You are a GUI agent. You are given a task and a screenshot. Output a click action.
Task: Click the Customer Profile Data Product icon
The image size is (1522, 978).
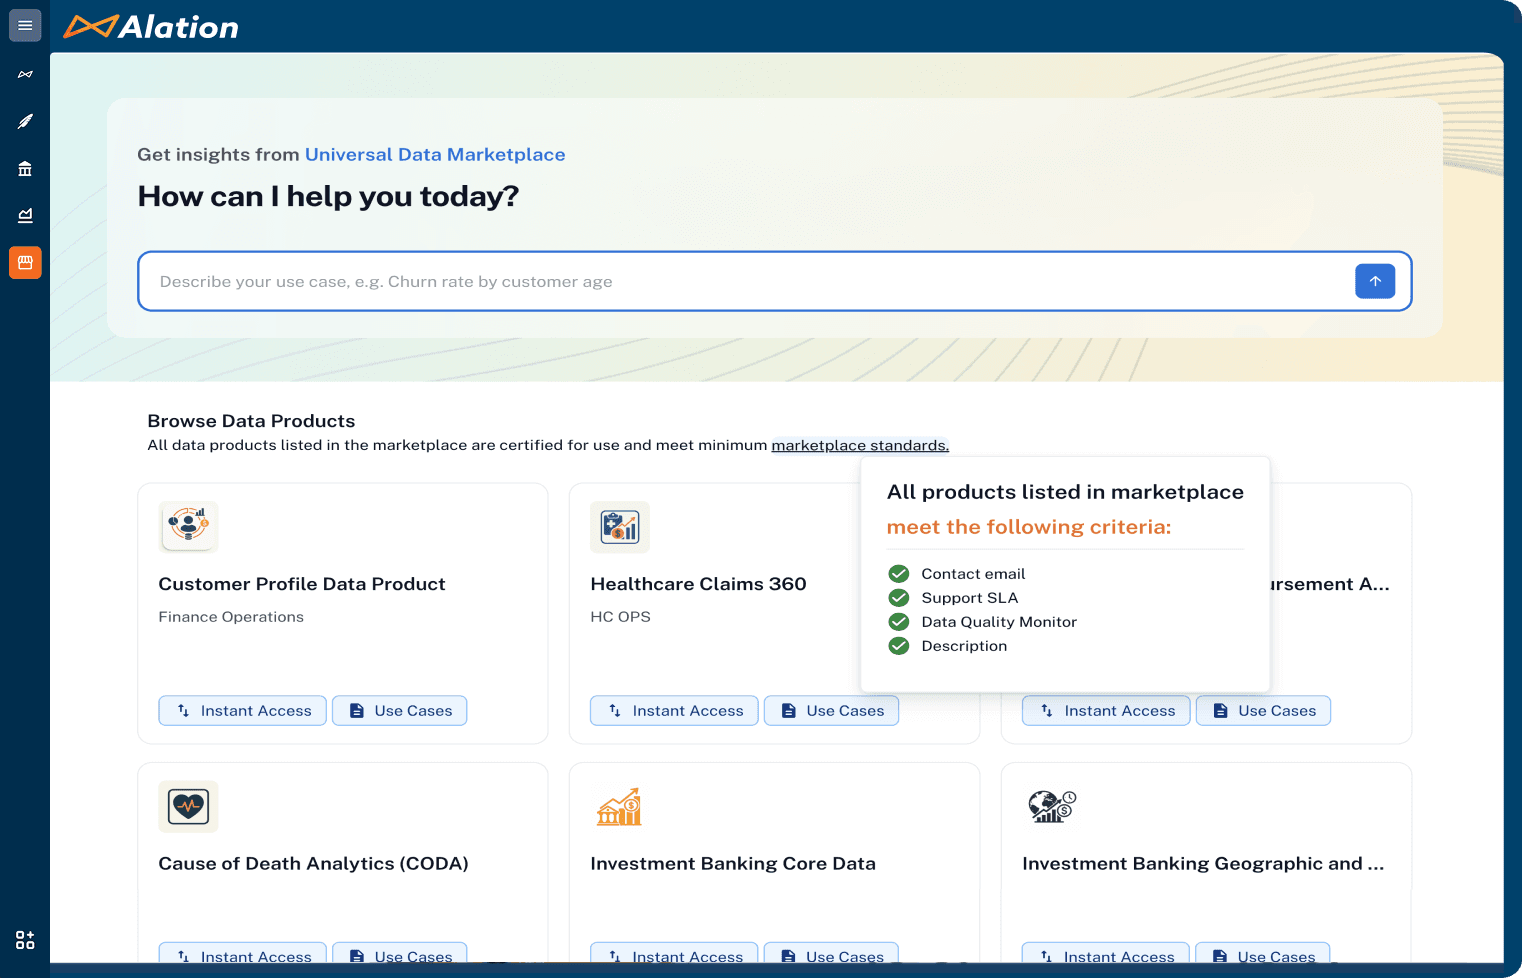188,526
